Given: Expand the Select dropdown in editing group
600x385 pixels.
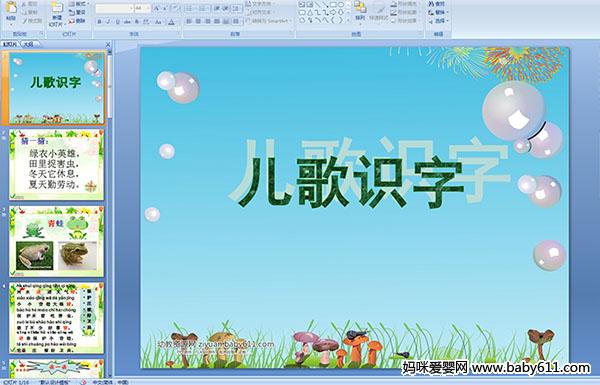Looking at the screenshot, I should coord(438,21).
